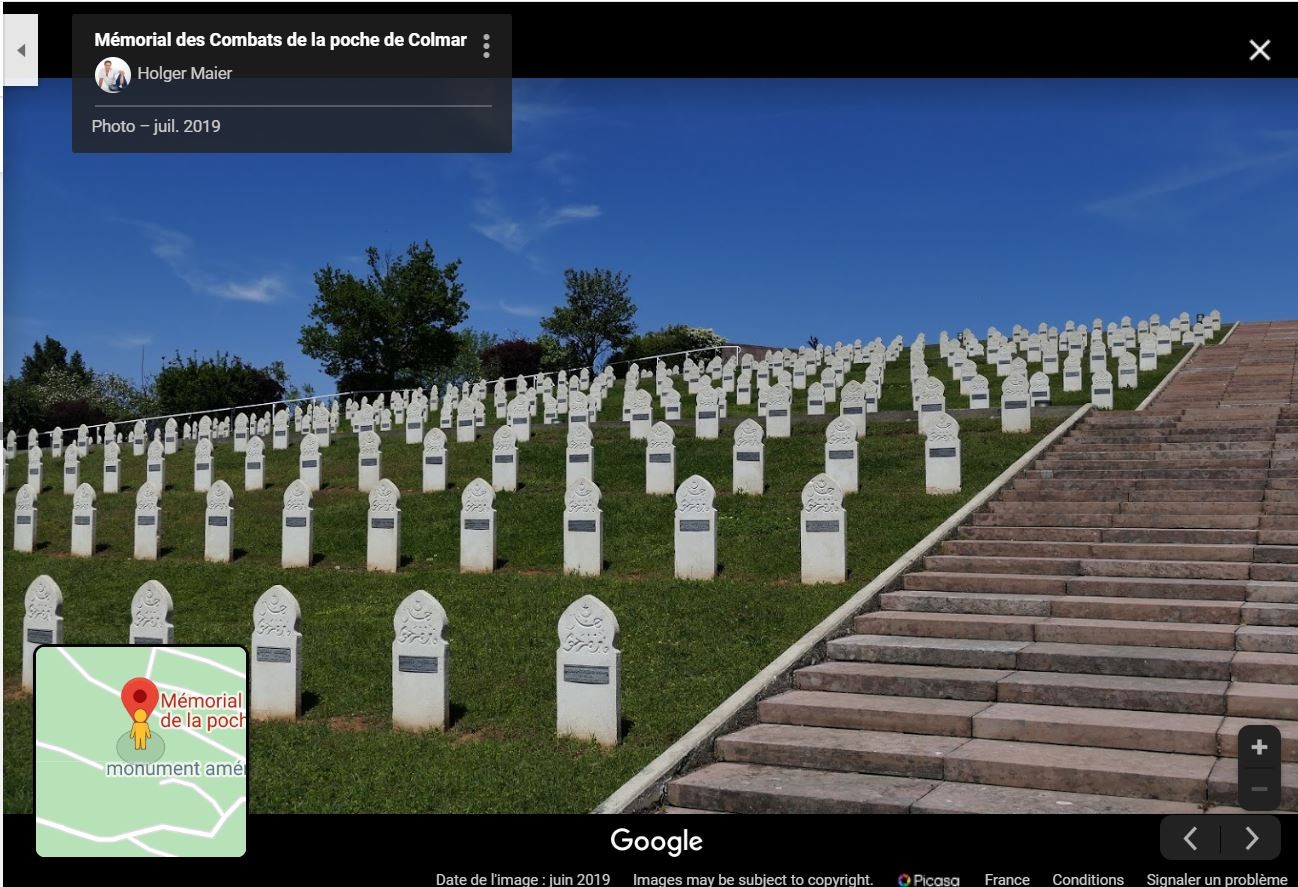Close the photo viewer
The height and width of the screenshot is (887, 1298).
tap(1259, 50)
